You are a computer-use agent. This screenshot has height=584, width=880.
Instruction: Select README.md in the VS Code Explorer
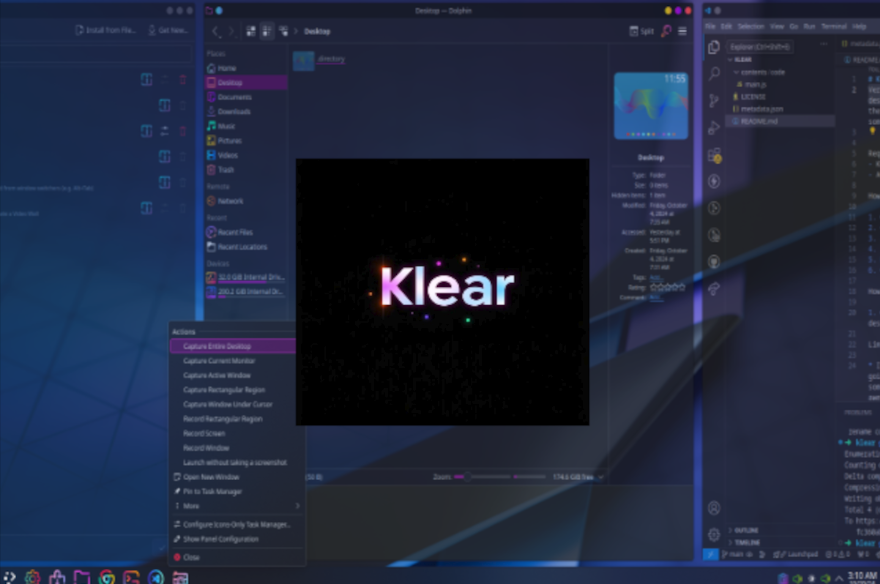[x=760, y=120]
